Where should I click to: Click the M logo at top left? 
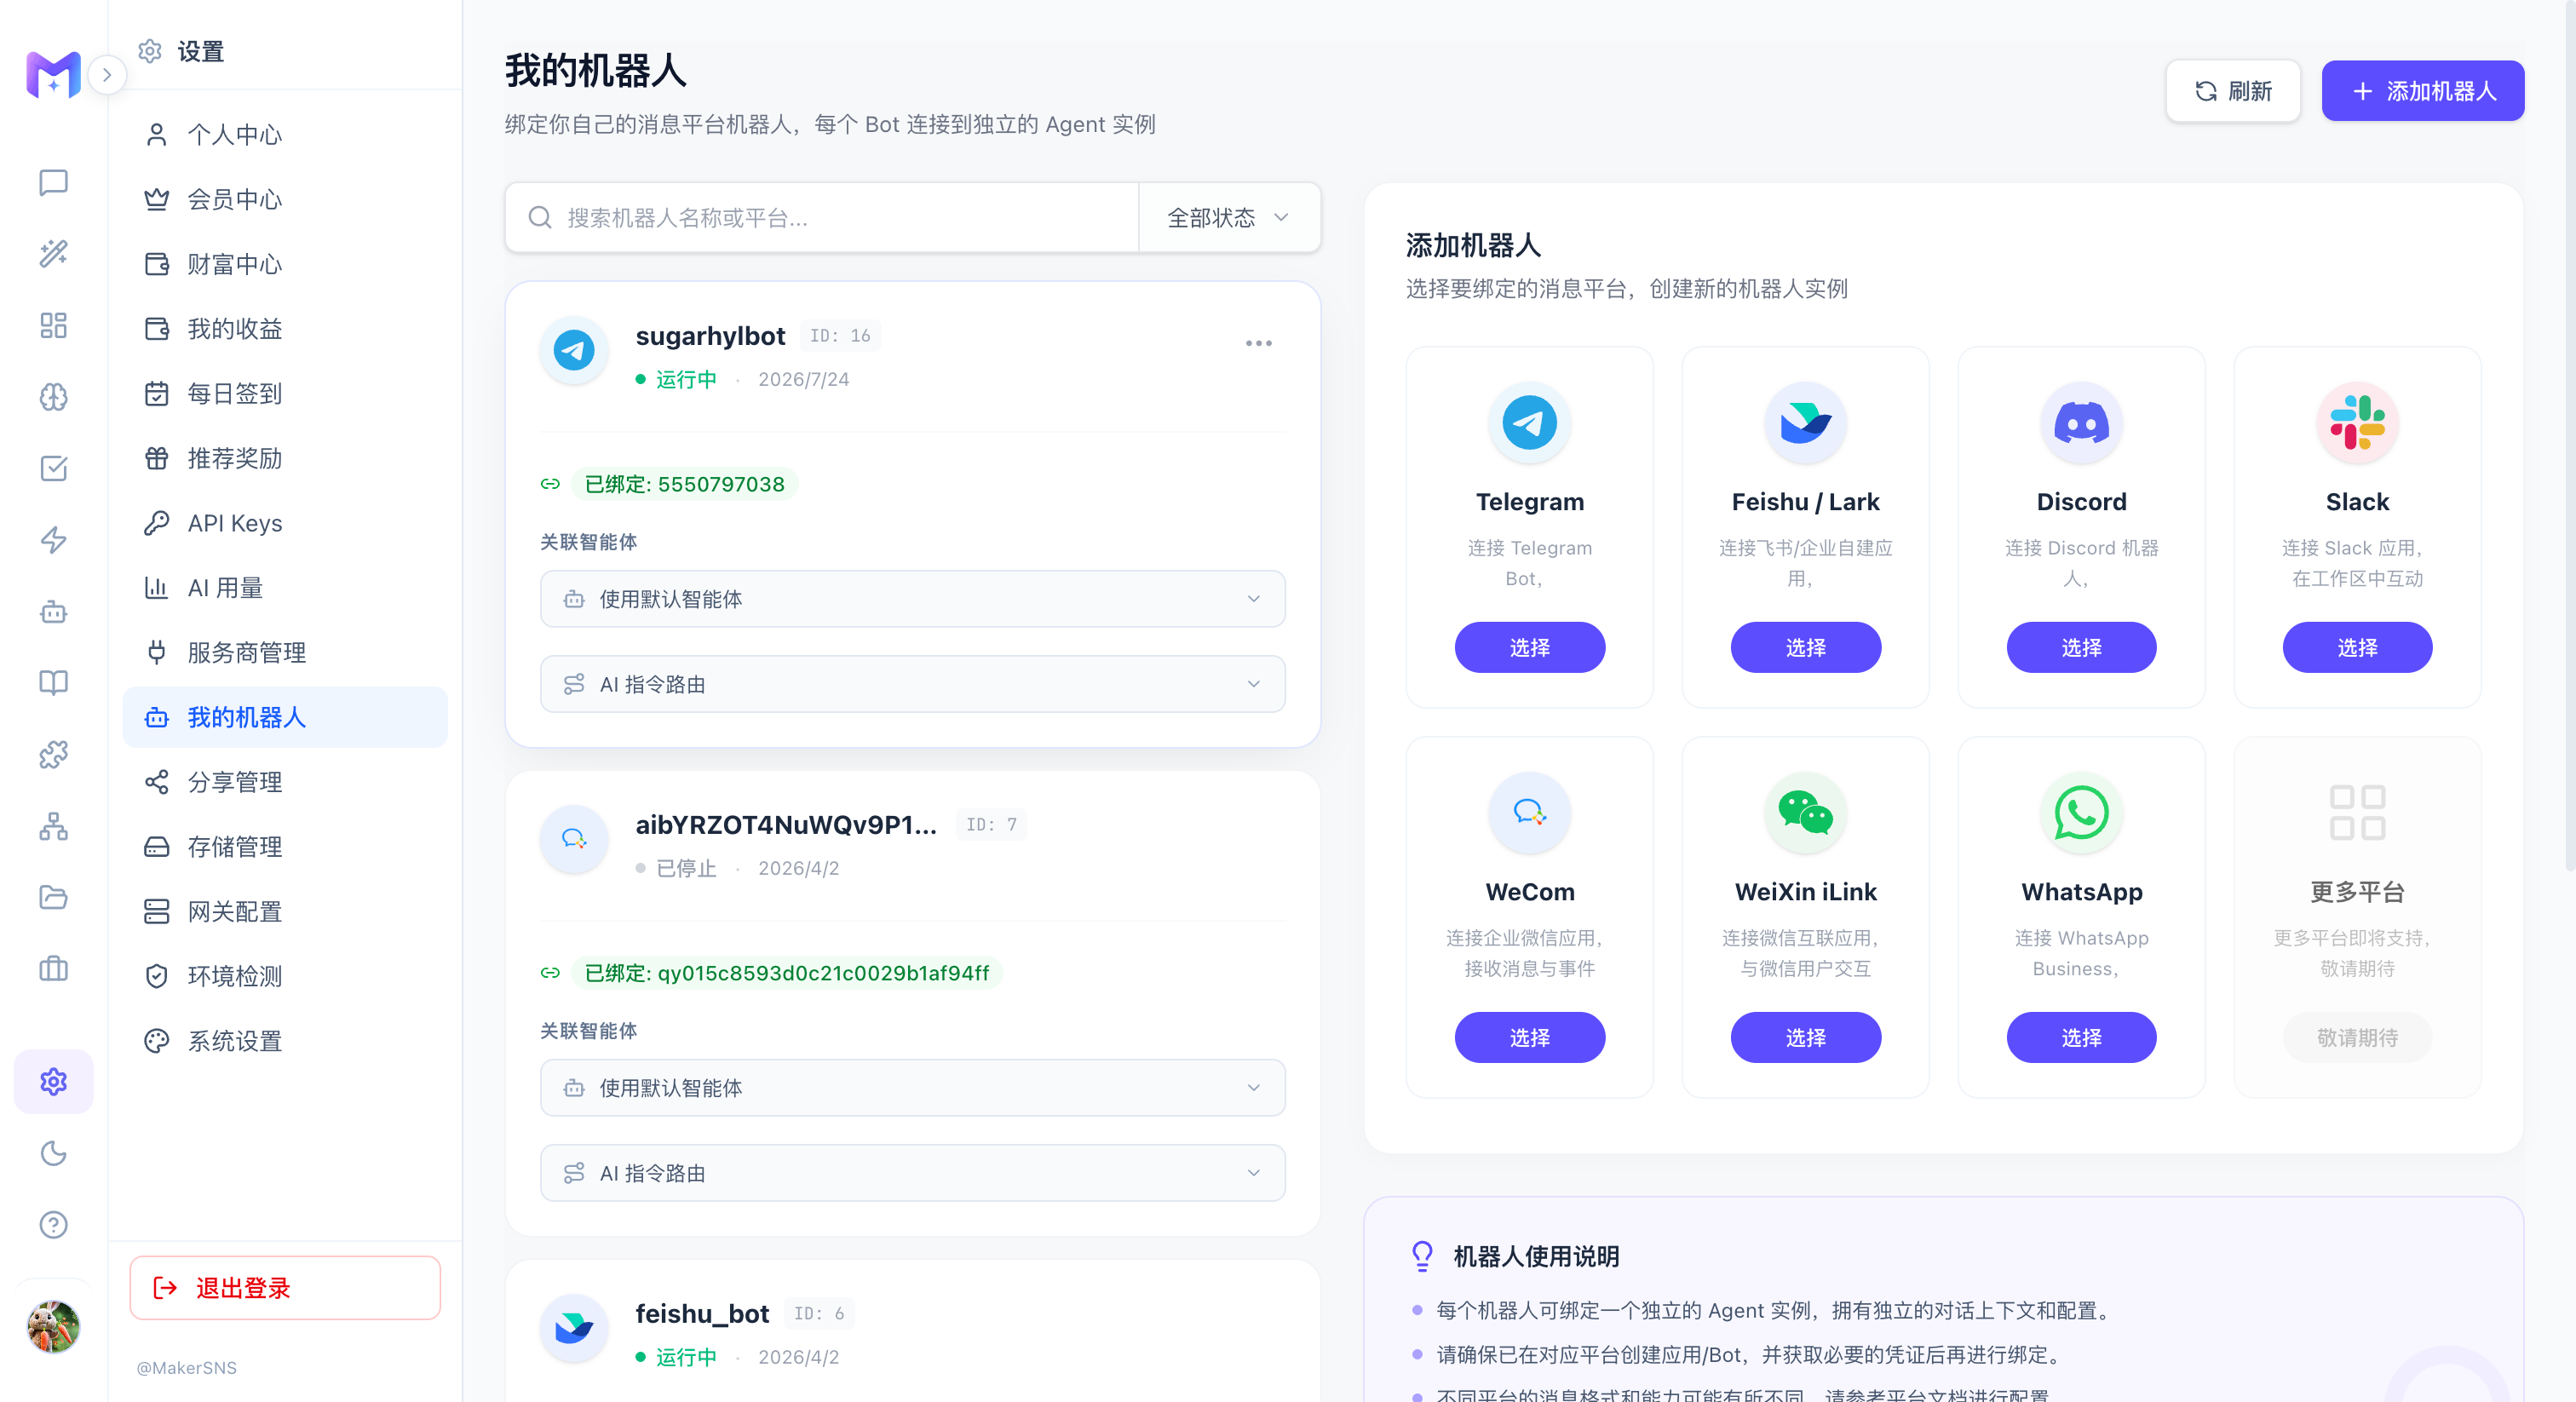coord(53,75)
